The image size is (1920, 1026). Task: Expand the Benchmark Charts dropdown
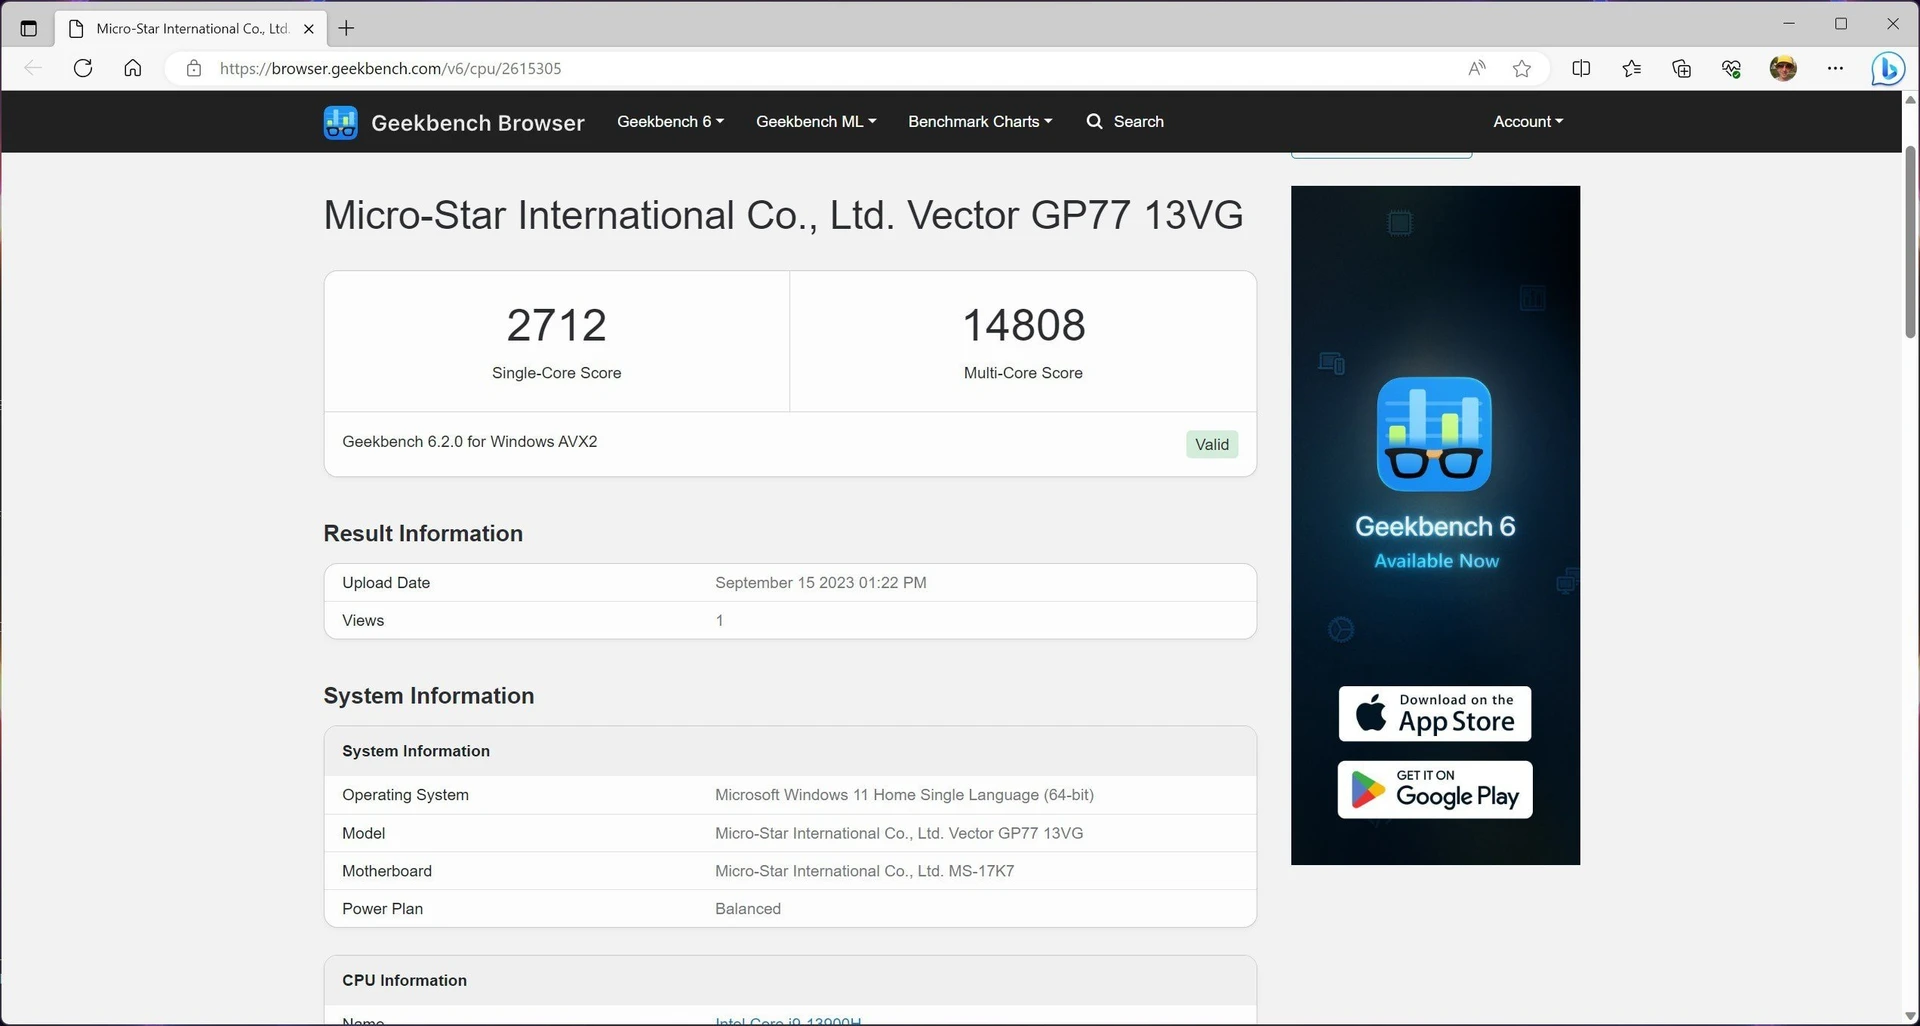point(980,121)
